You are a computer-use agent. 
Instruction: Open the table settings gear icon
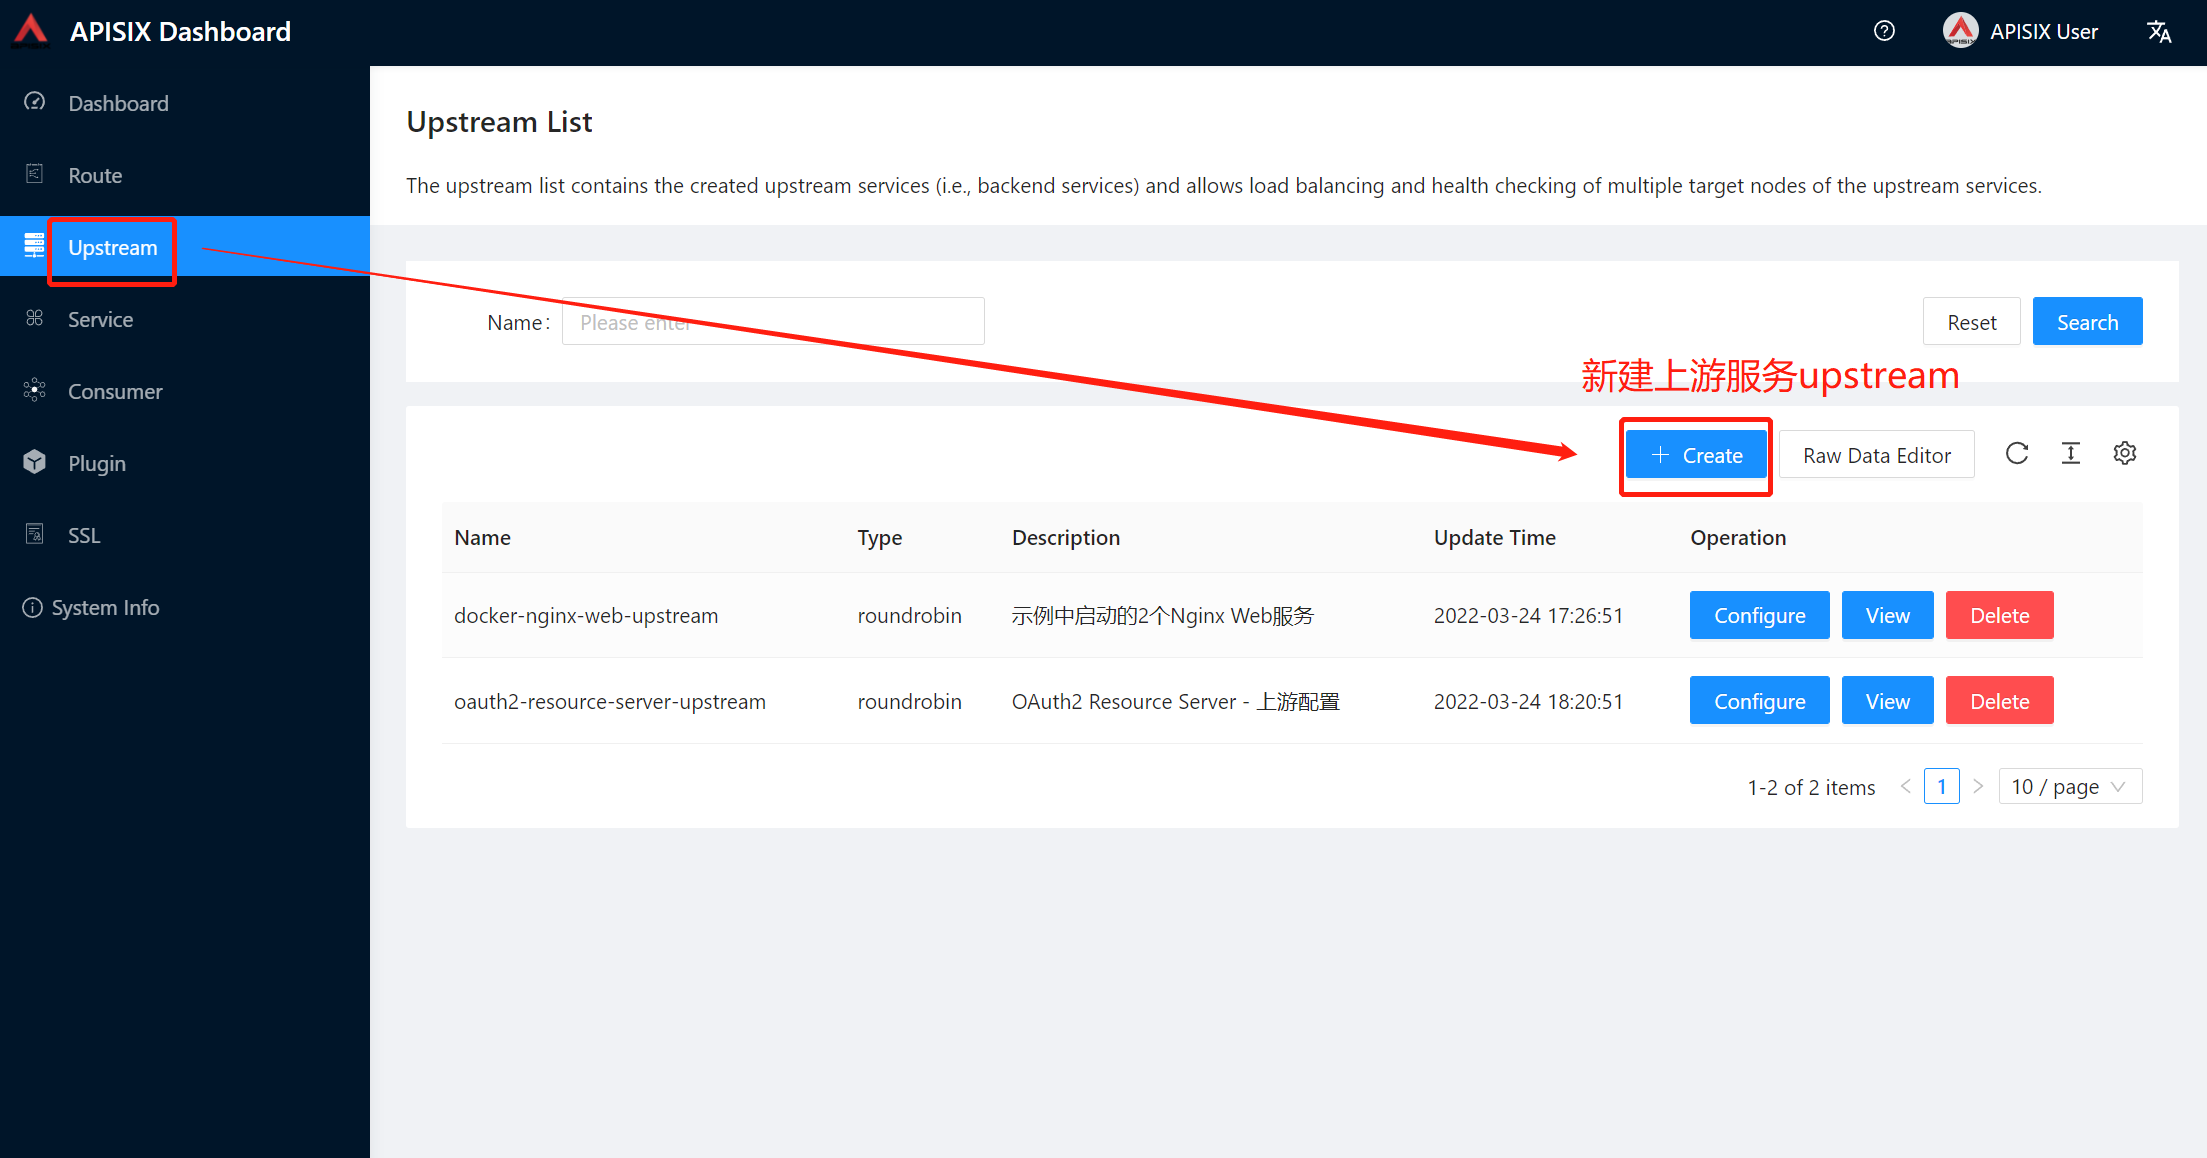coord(2125,453)
